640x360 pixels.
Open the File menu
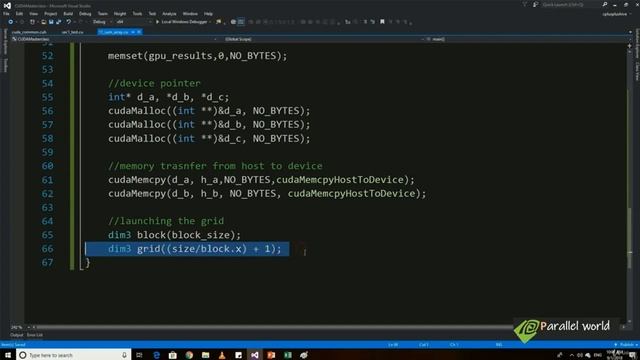[x=6, y=14]
